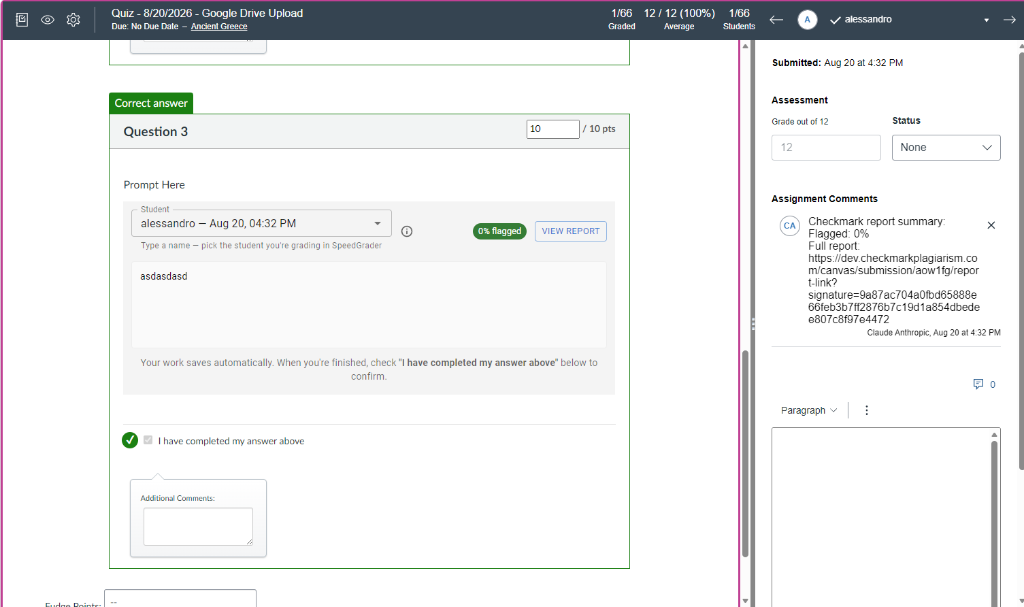Open the student selector dropdown arrow in header
This screenshot has height=607, width=1024.
click(x=986, y=20)
